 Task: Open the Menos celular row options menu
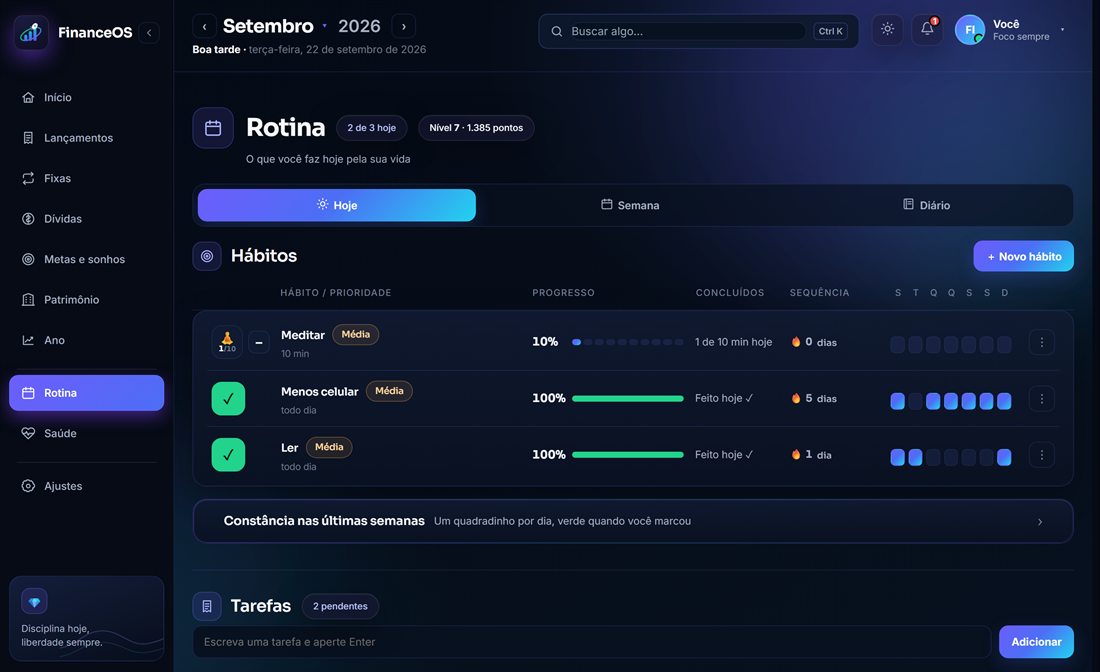(x=1042, y=398)
